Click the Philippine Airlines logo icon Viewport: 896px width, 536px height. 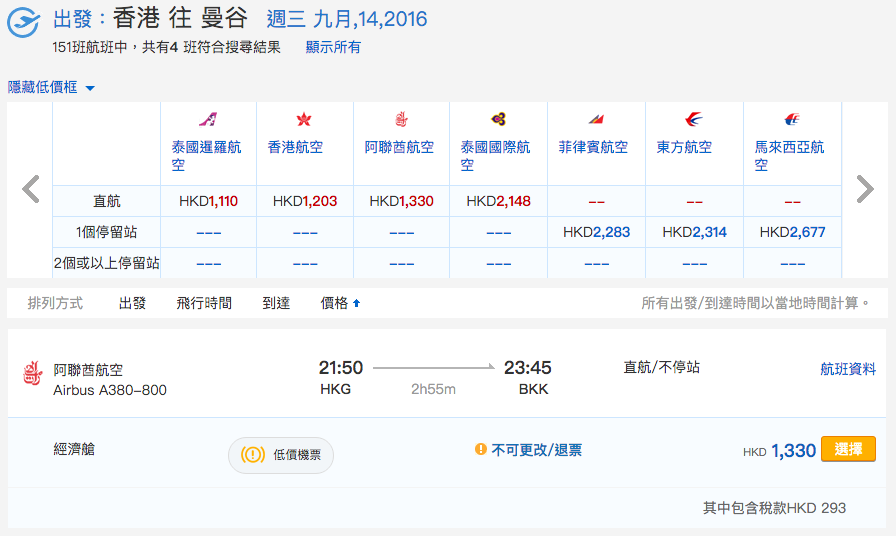[596, 119]
